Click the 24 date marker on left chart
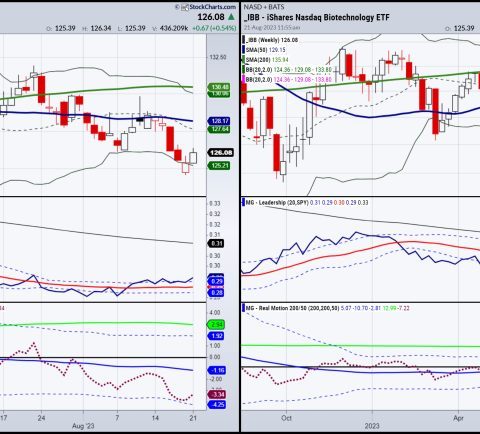The width and height of the screenshot is (480, 434). pos(41,418)
